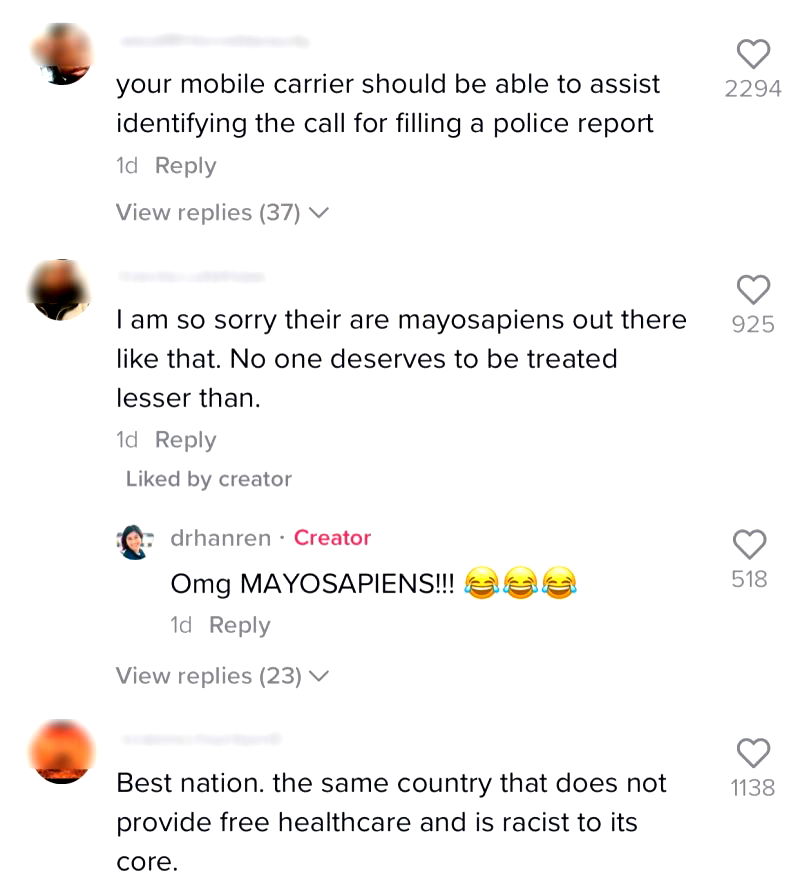The width and height of the screenshot is (800, 891).
Task: Click the chevron next to View replies (23)
Action: (319, 676)
